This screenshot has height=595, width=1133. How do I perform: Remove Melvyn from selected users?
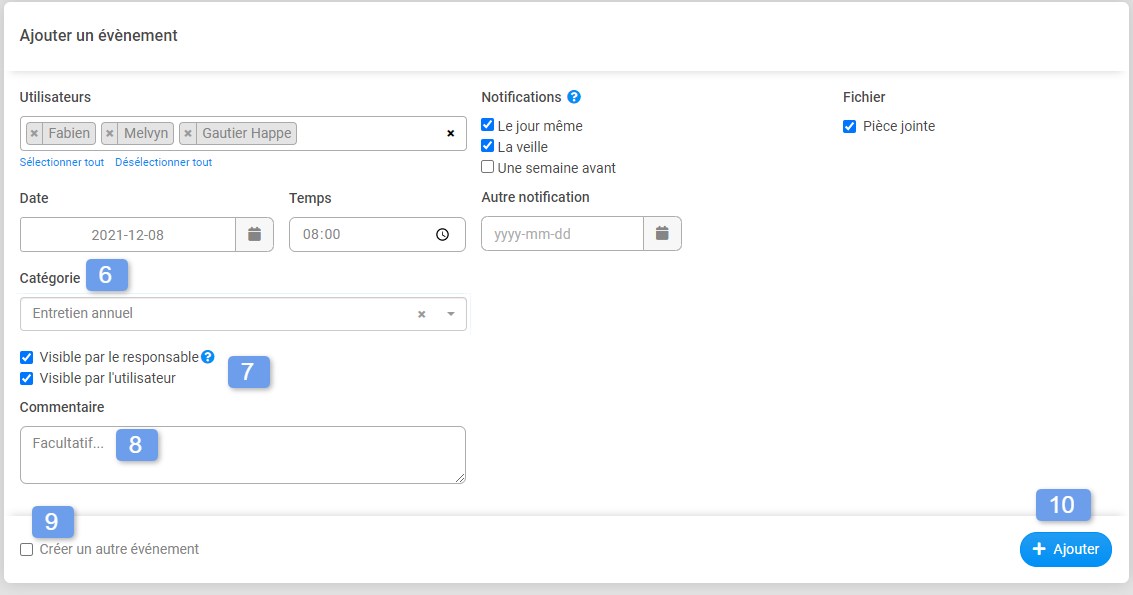point(110,133)
